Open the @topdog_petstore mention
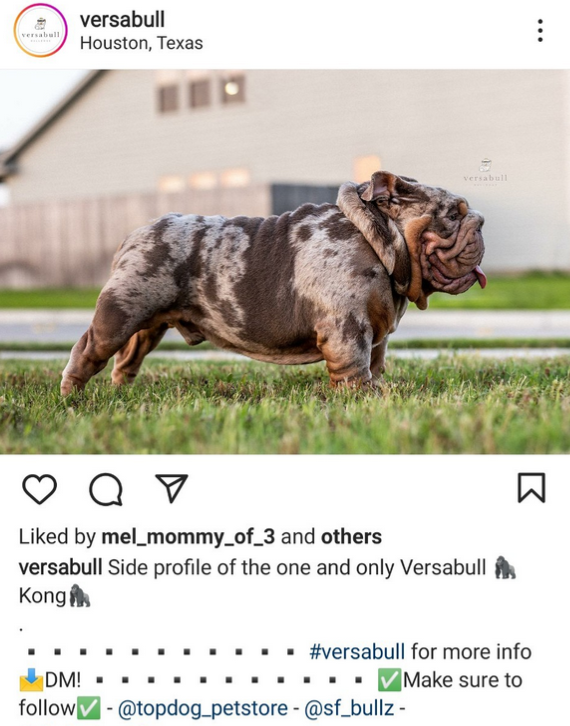 (203, 708)
